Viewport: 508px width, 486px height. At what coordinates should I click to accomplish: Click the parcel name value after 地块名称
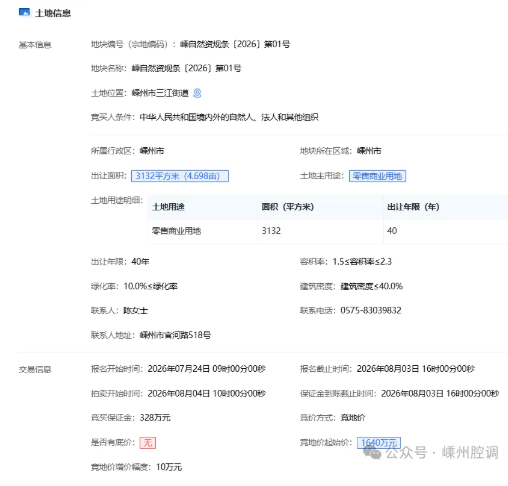(x=187, y=68)
